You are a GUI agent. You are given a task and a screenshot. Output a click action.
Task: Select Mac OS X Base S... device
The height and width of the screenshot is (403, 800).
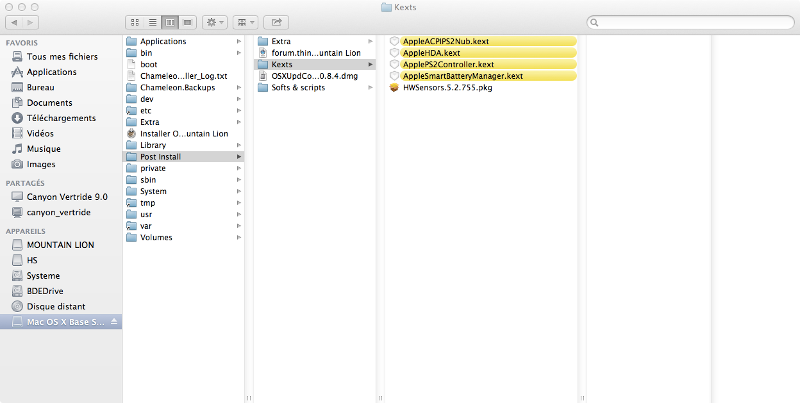(x=61, y=322)
